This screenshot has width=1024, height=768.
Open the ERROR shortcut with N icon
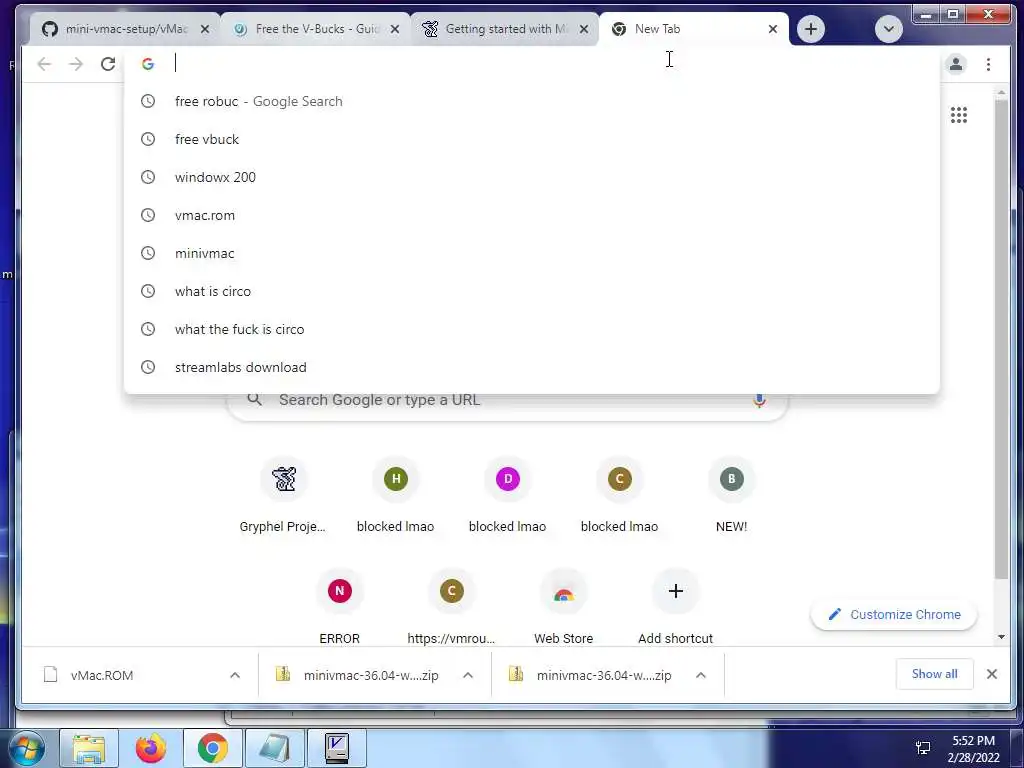[x=340, y=607]
